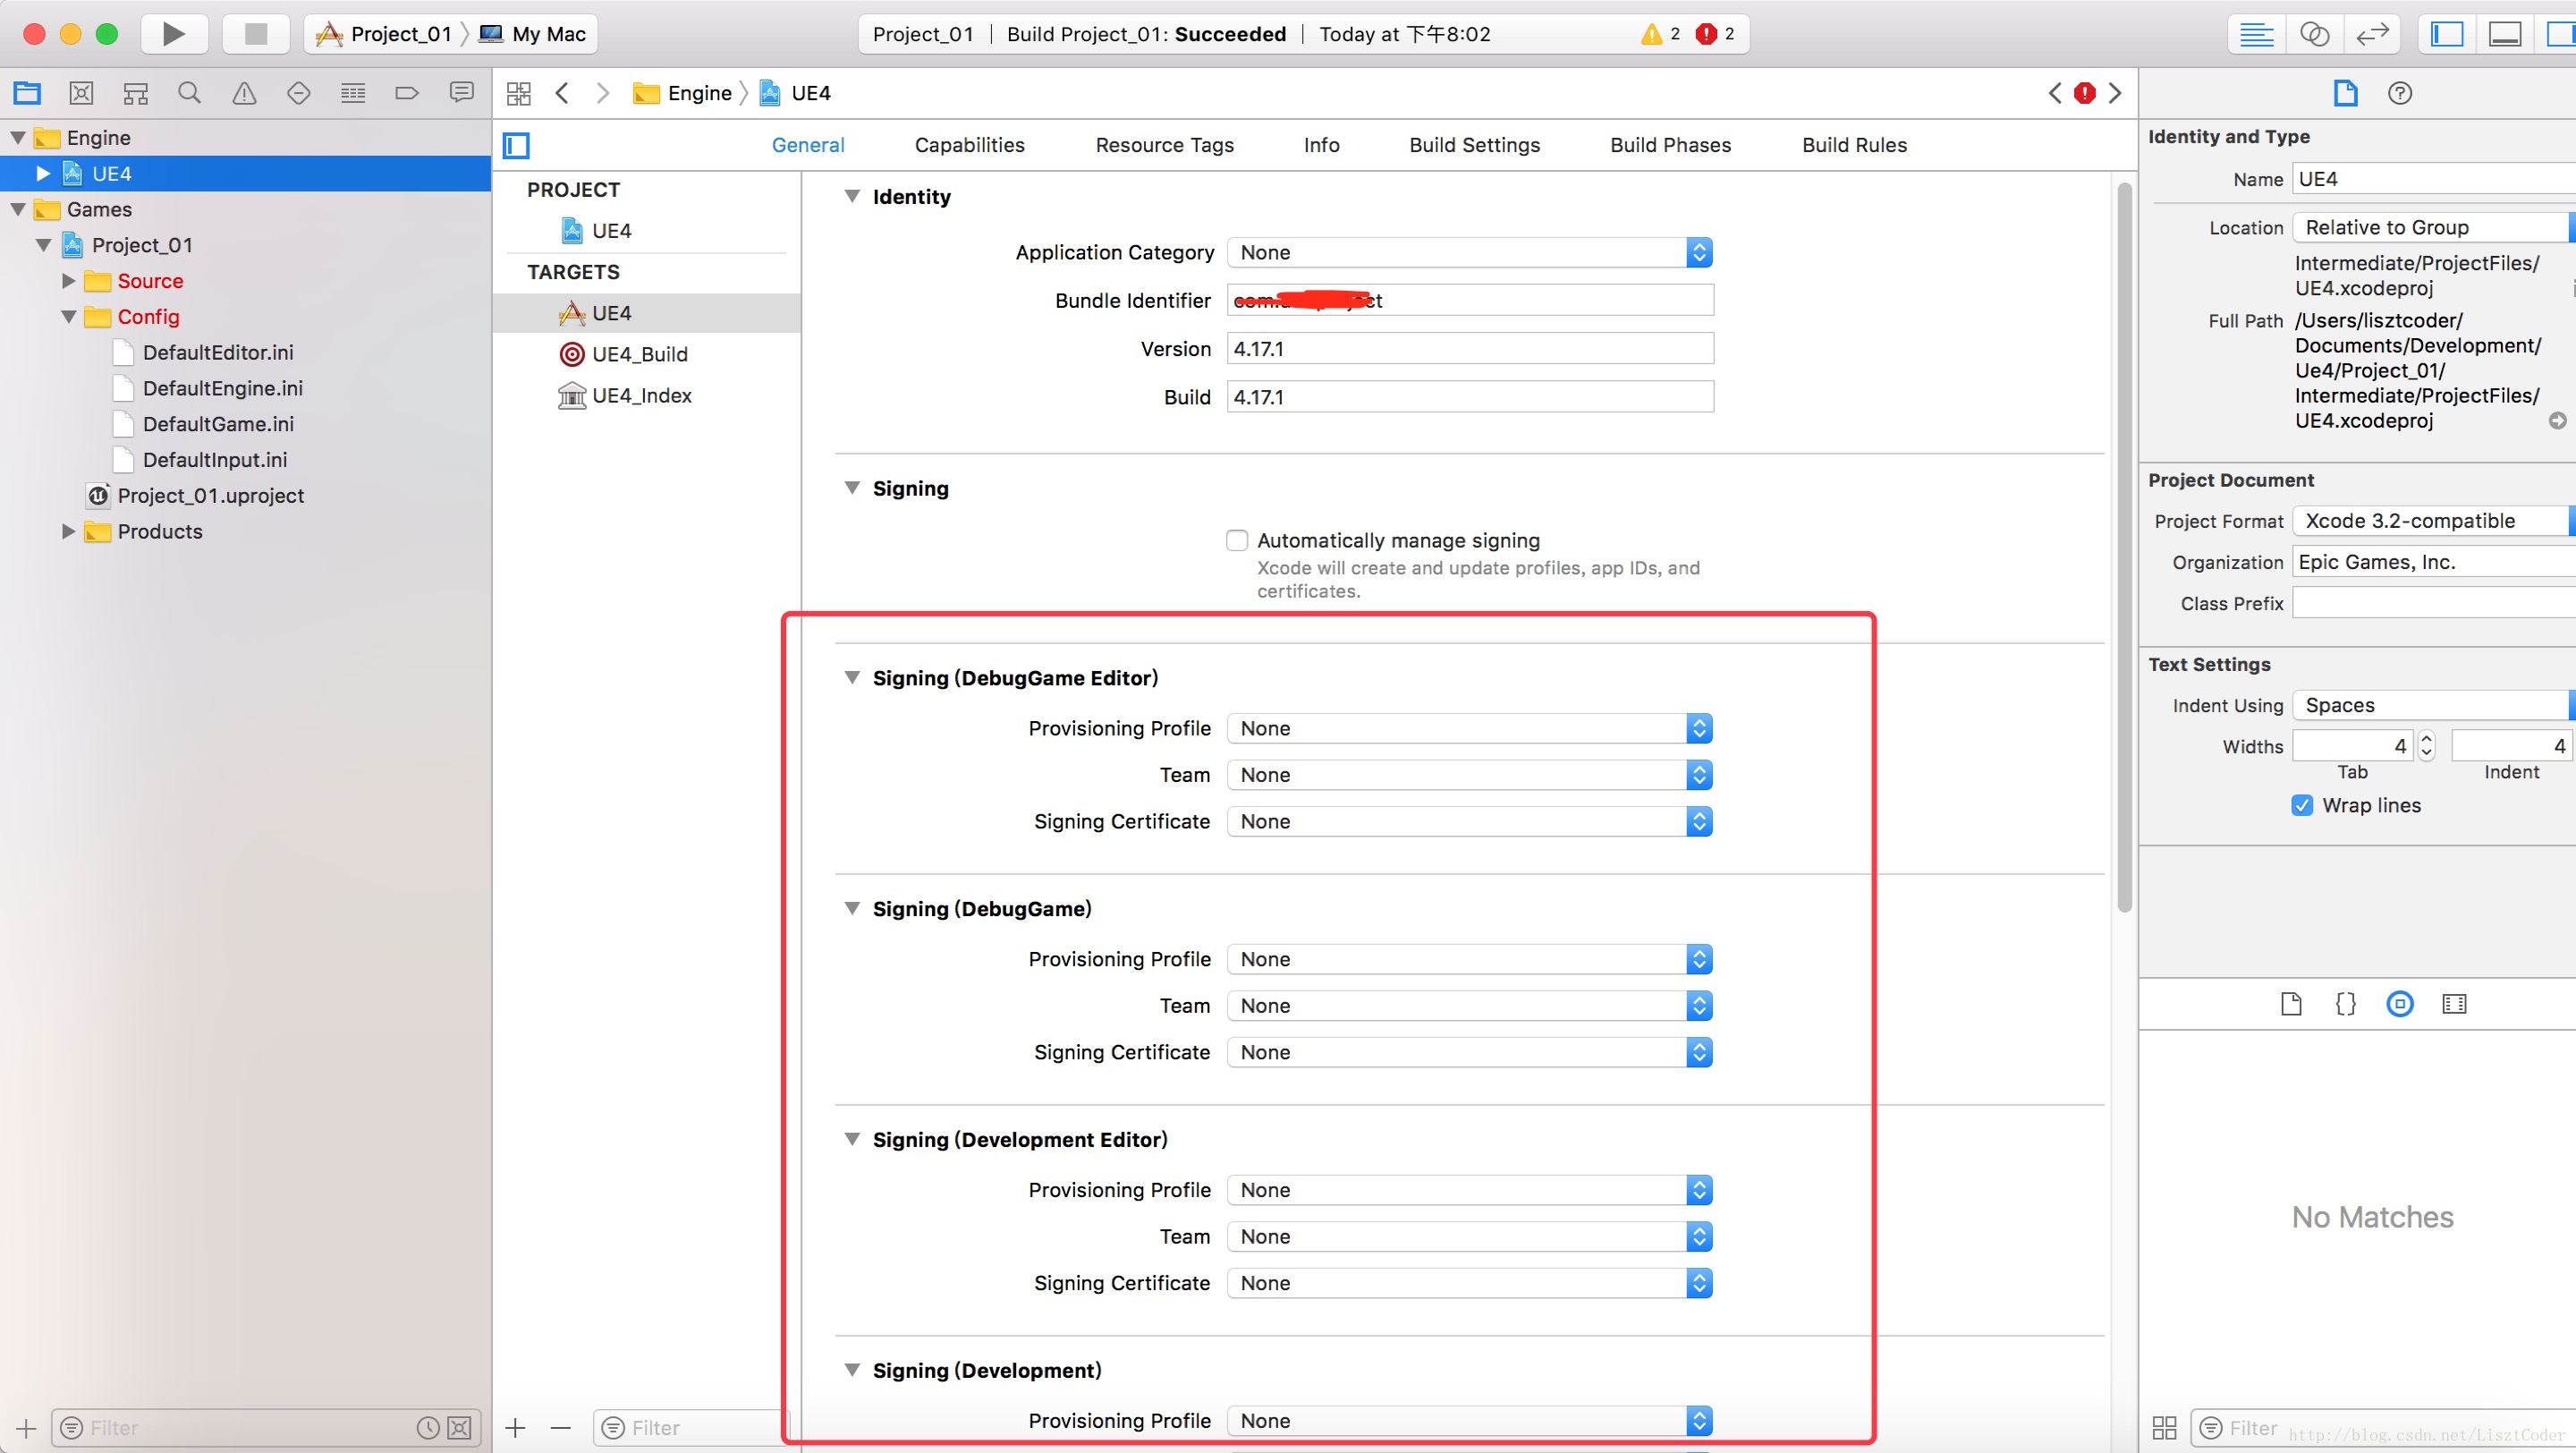Open the Issue navigator warning icon
2576x1453 pixels.
point(244,93)
